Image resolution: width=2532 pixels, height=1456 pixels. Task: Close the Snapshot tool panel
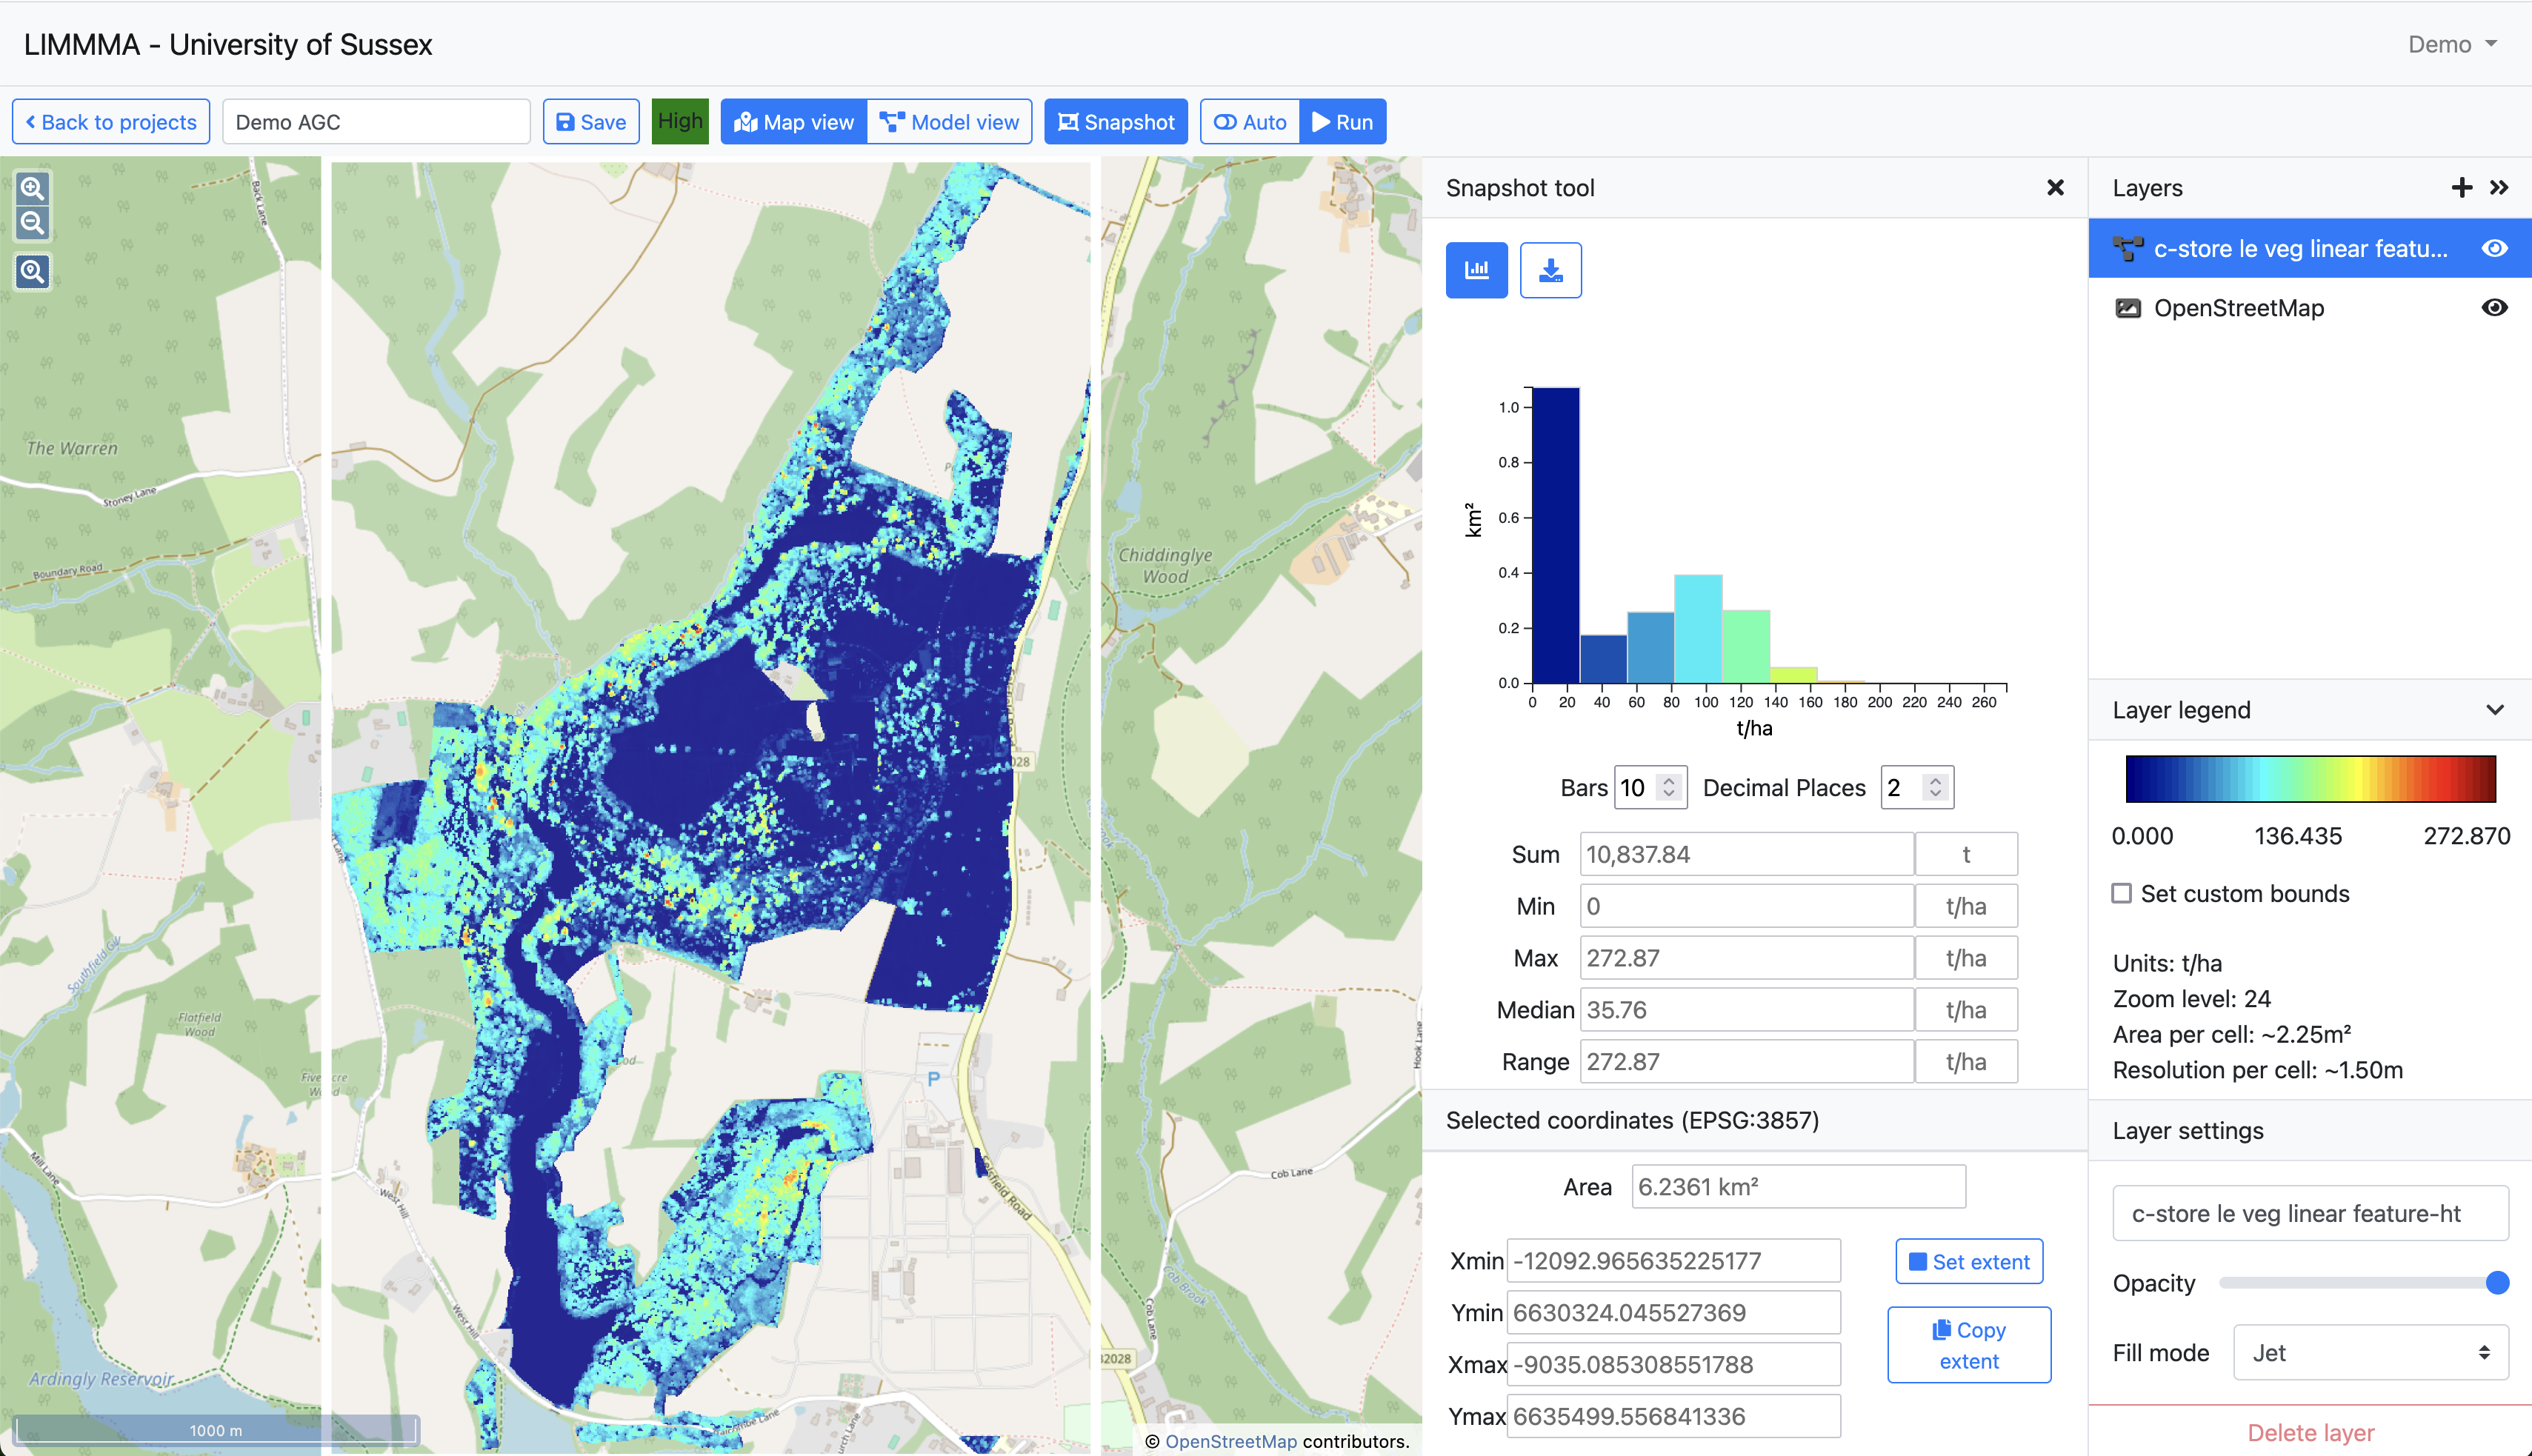(2055, 188)
